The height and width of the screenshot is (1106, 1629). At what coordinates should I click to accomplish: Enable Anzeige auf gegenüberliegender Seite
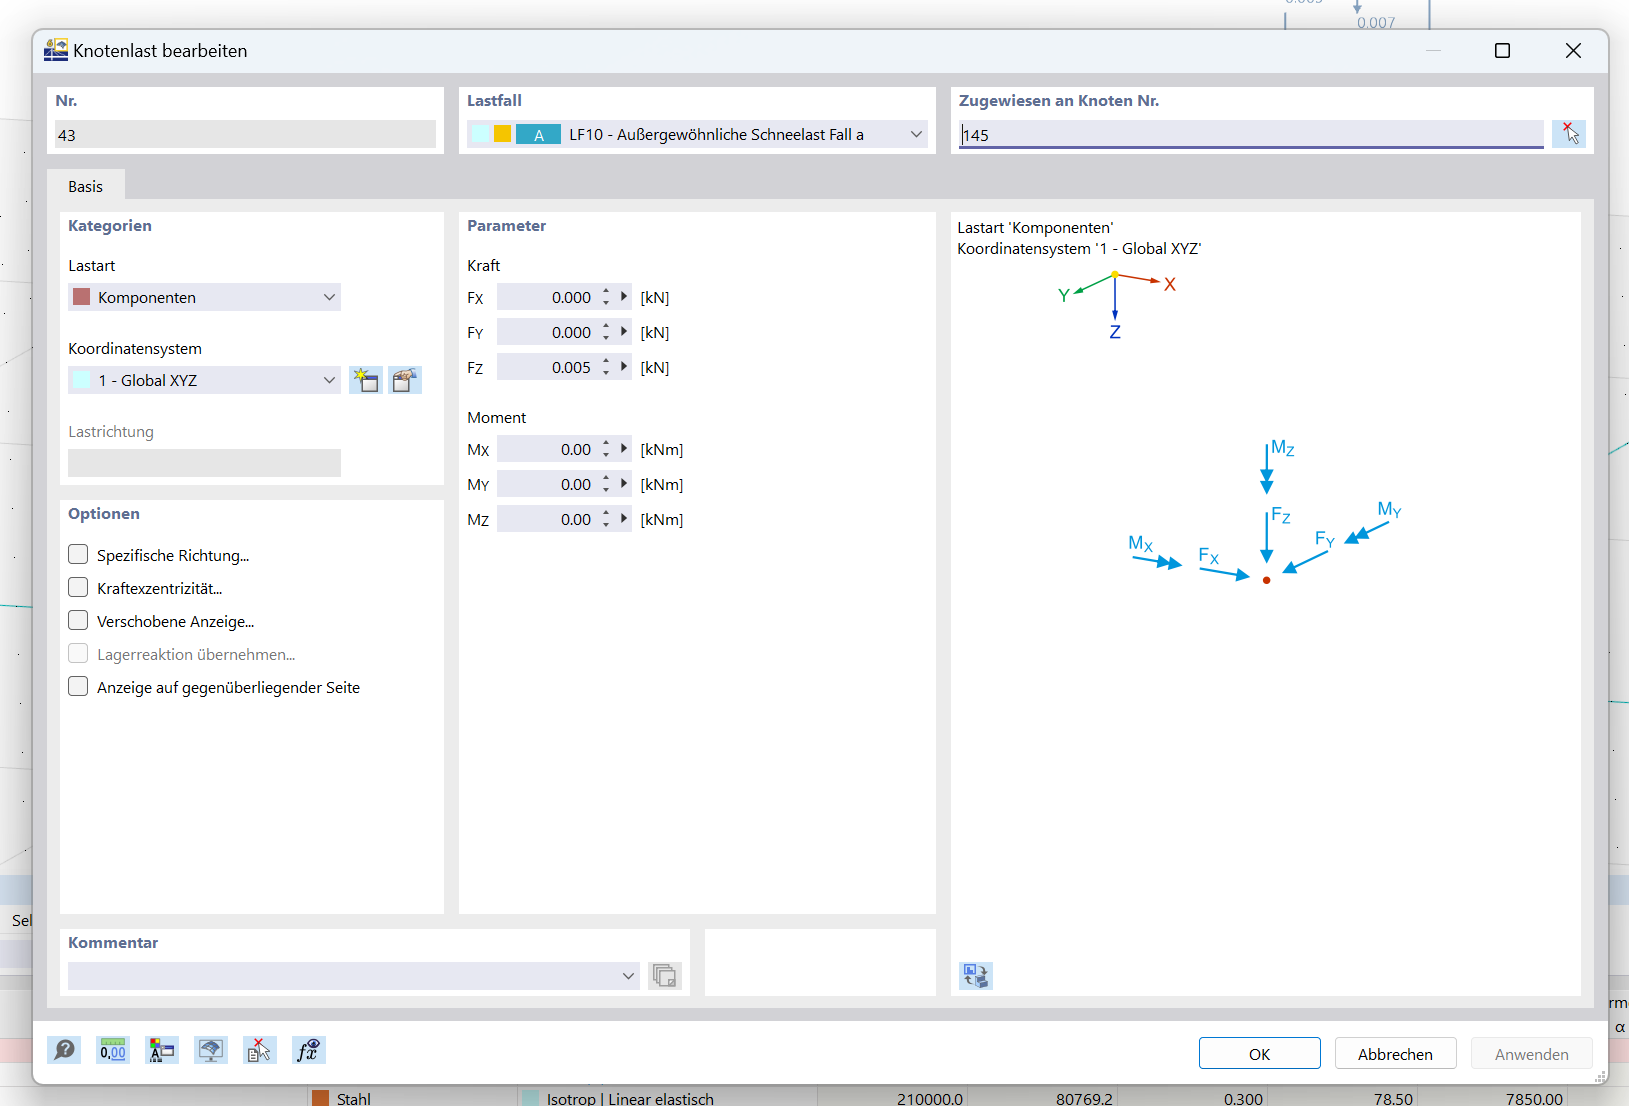78,686
